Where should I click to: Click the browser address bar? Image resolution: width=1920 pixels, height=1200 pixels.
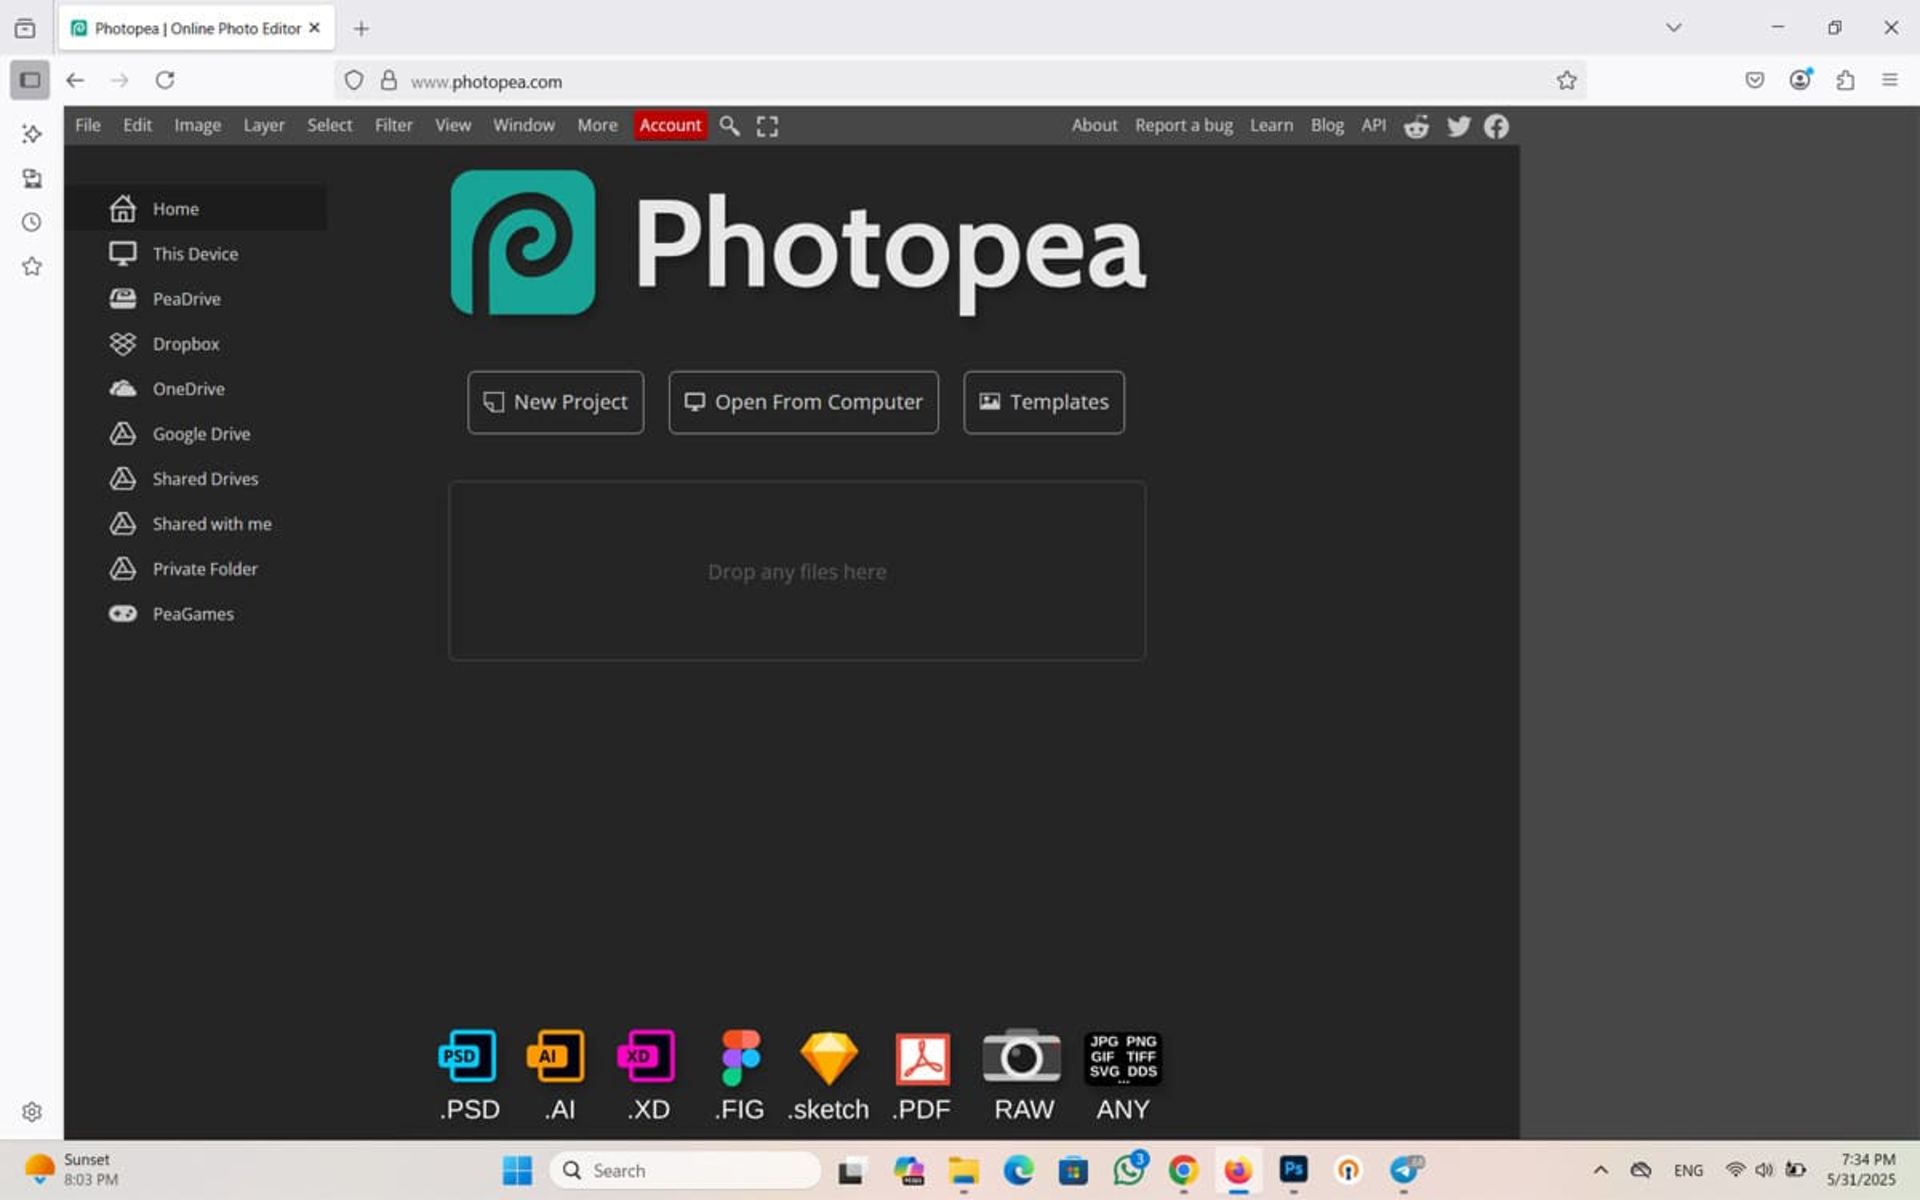960,81
